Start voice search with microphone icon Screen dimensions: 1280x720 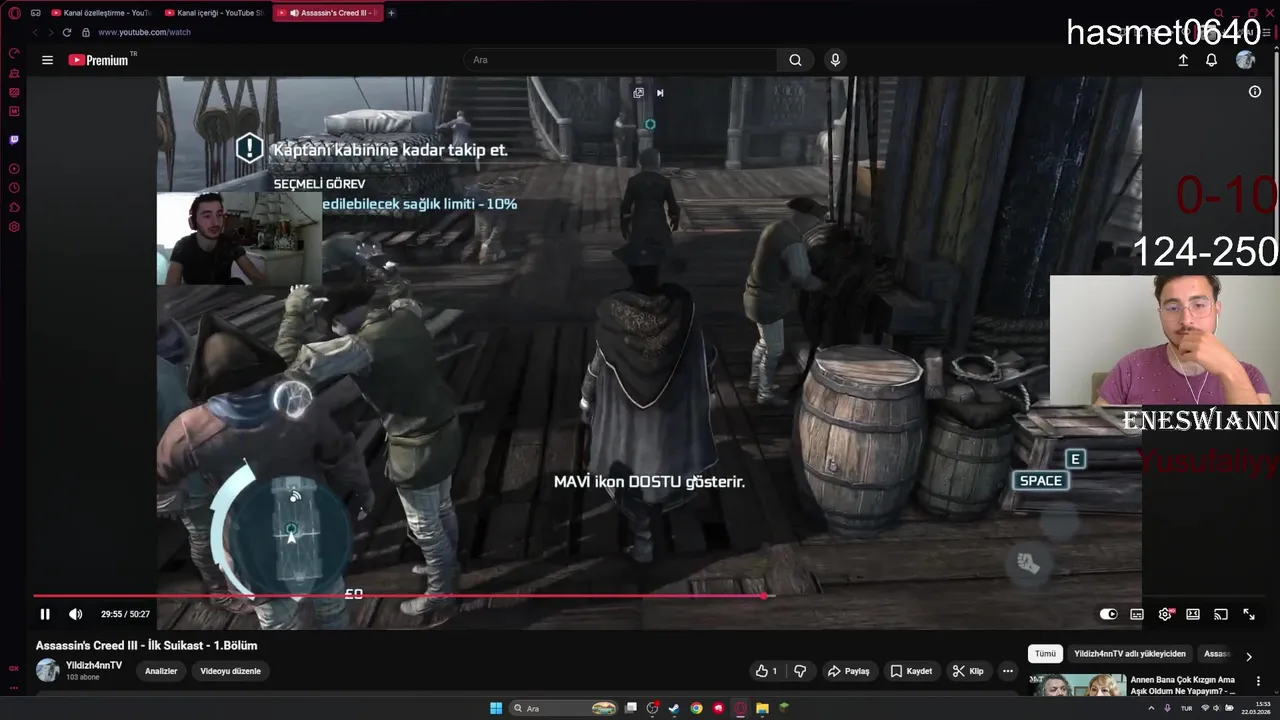tap(835, 60)
